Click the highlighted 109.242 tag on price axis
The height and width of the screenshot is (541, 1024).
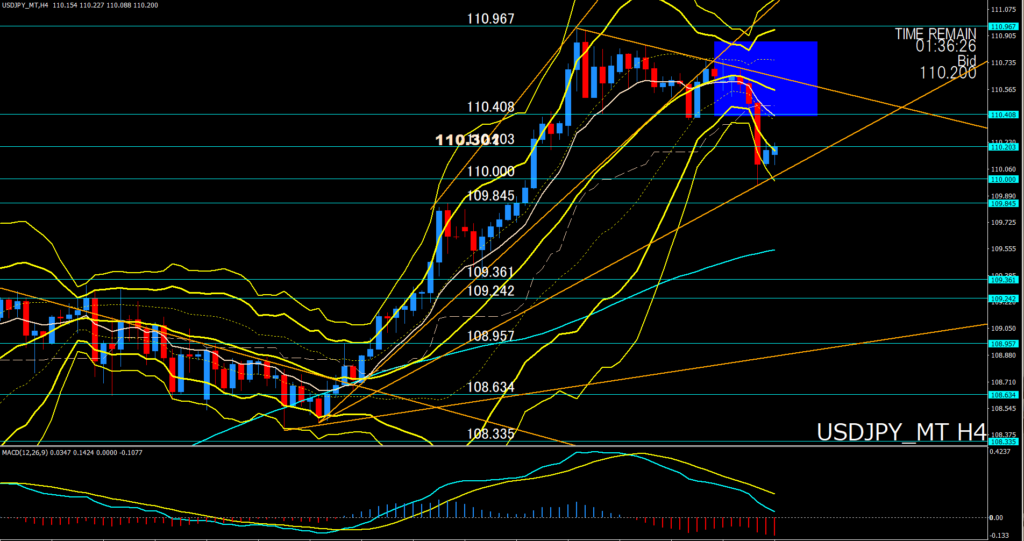click(1002, 299)
